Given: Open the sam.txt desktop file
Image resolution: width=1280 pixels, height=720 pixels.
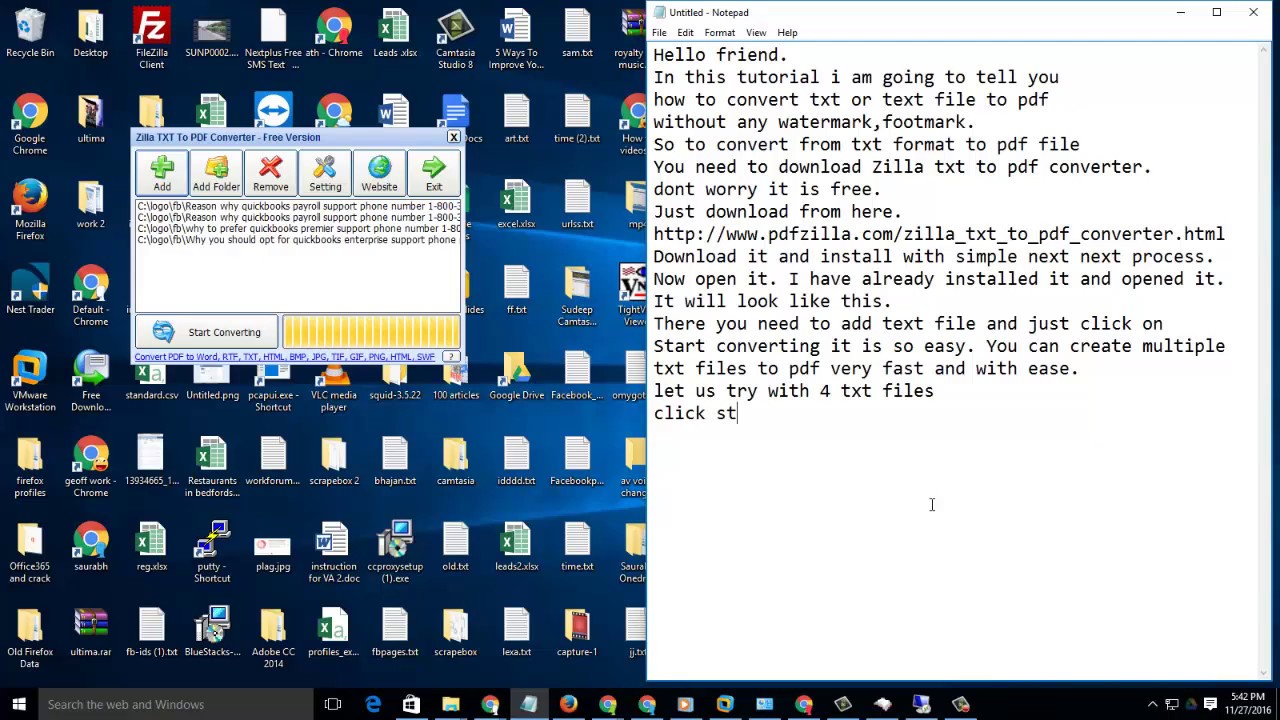Looking at the screenshot, I should (x=577, y=33).
